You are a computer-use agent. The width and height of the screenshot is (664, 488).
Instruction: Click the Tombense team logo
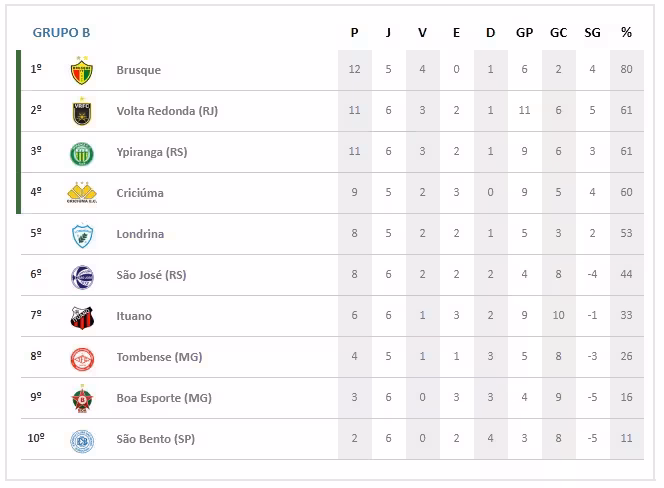82,358
